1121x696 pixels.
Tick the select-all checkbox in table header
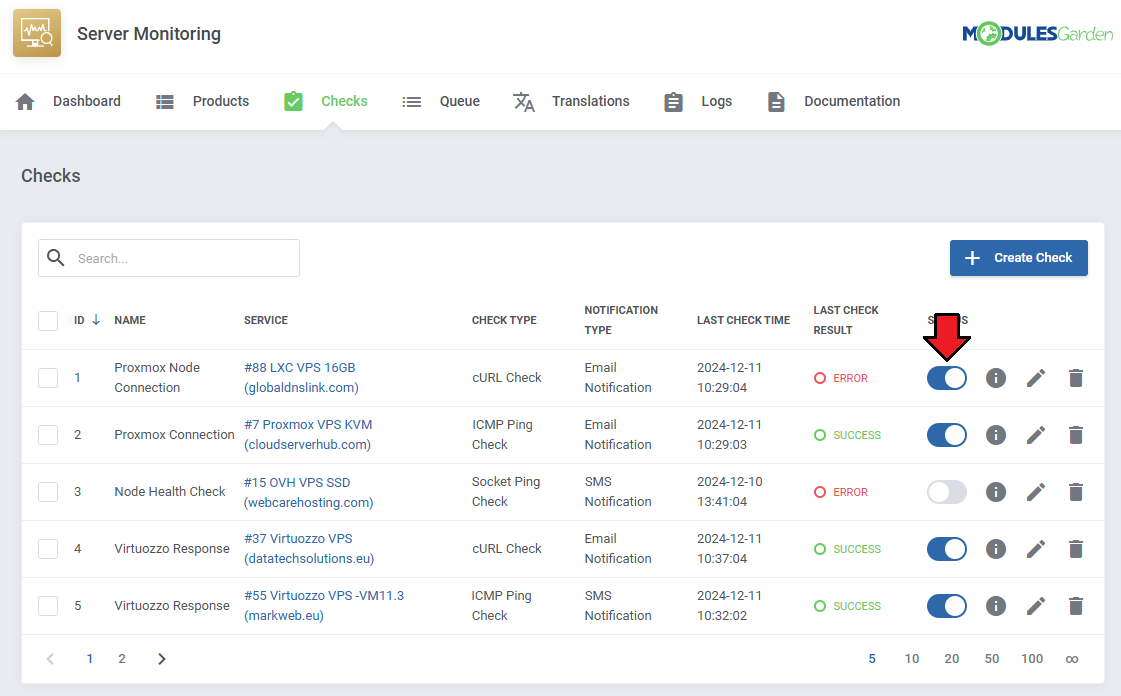48,321
